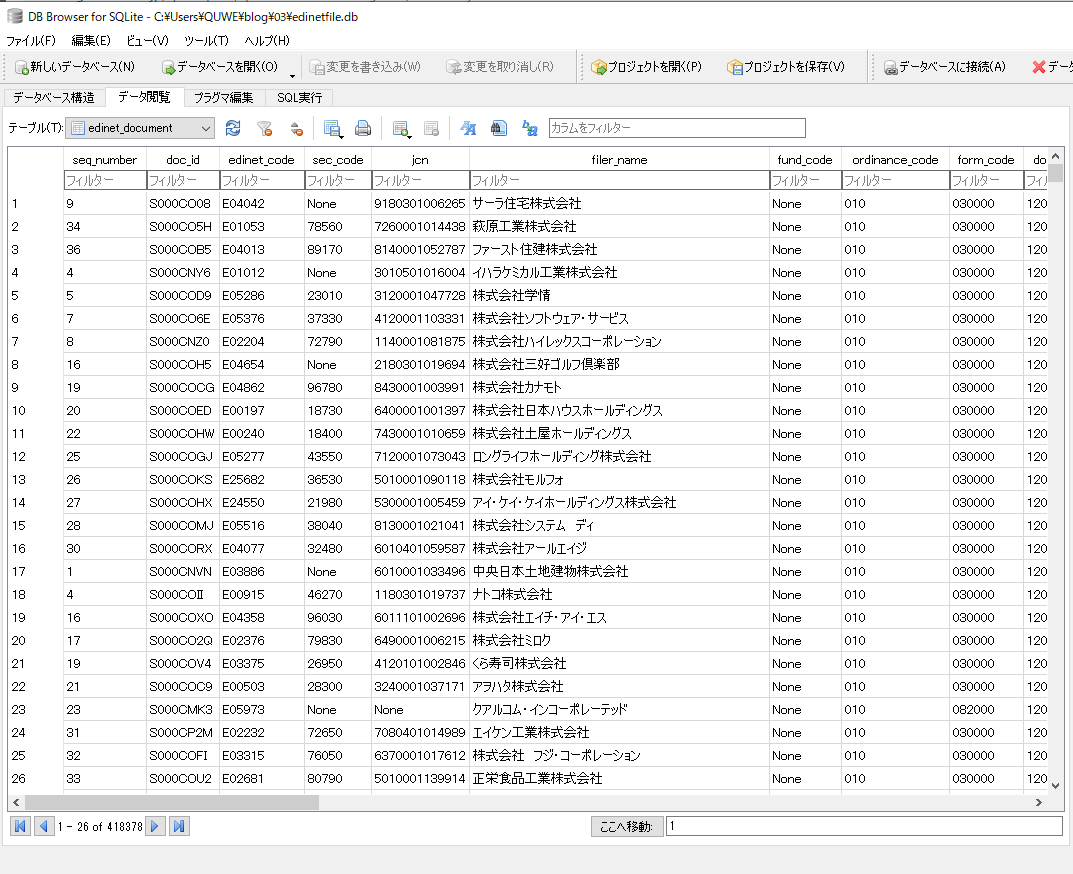Go to first page of records
The width and height of the screenshot is (1073, 874).
[21, 826]
